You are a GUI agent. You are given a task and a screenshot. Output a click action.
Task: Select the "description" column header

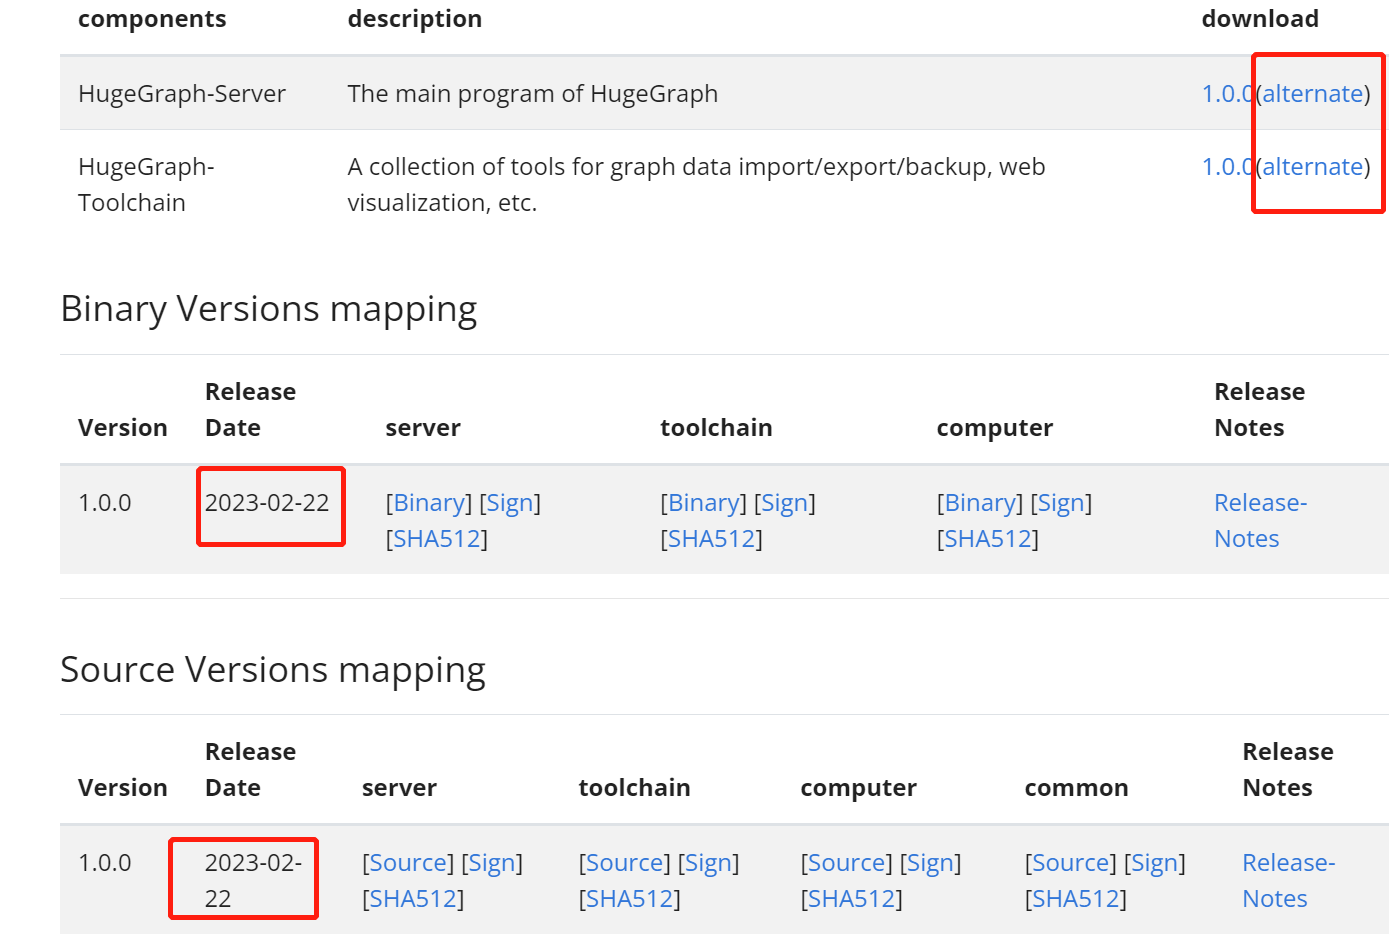point(415,19)
